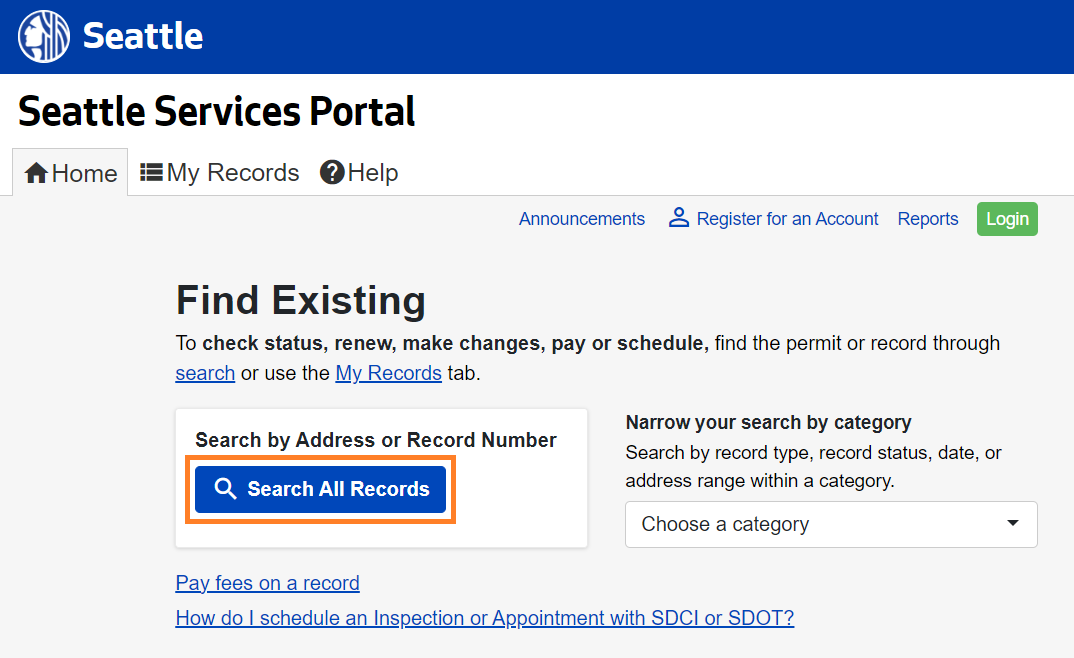Go to the Reports link
Screen dimensions: 1074x658
point(927,219)
